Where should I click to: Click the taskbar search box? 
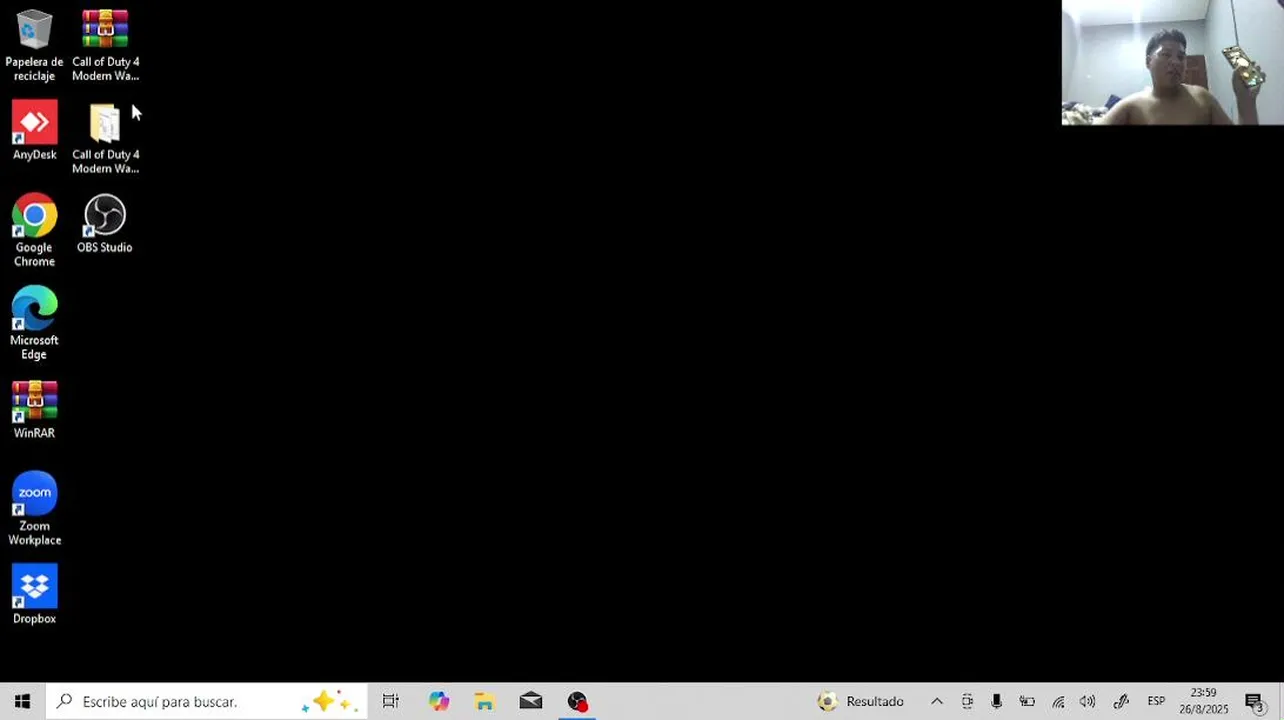[207, 701]
